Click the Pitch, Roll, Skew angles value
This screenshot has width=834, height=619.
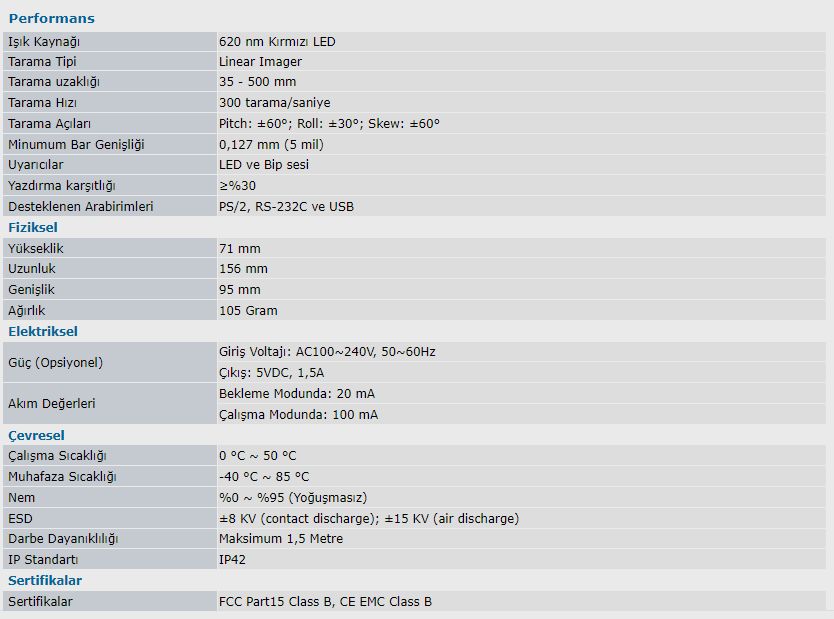(x=329, y=124)
